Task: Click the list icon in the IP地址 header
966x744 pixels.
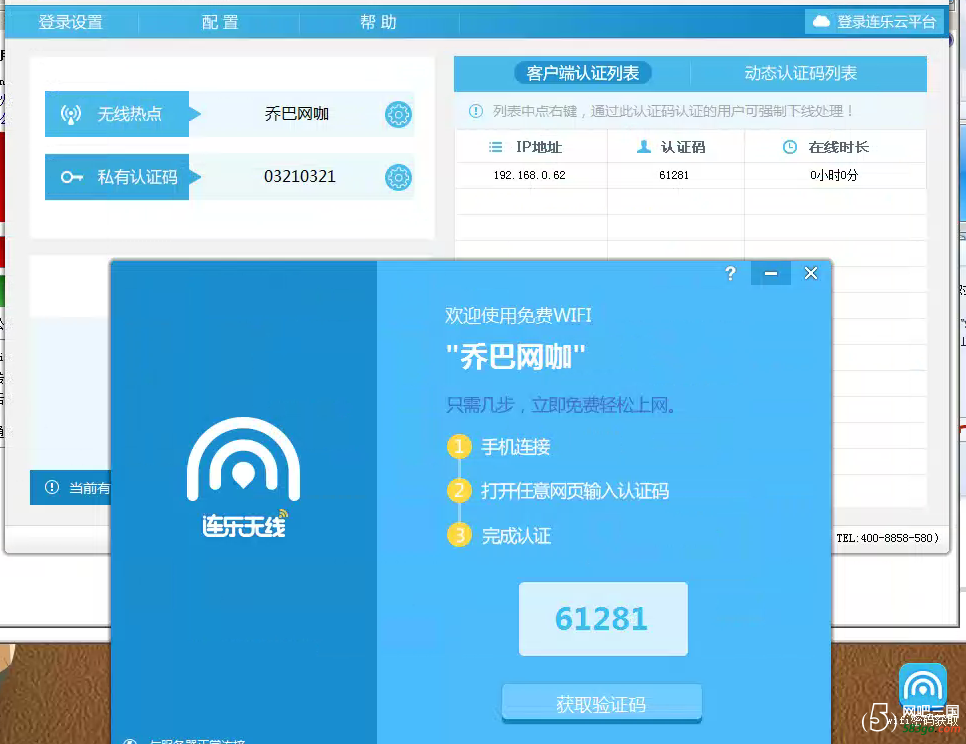Action: 495,147
